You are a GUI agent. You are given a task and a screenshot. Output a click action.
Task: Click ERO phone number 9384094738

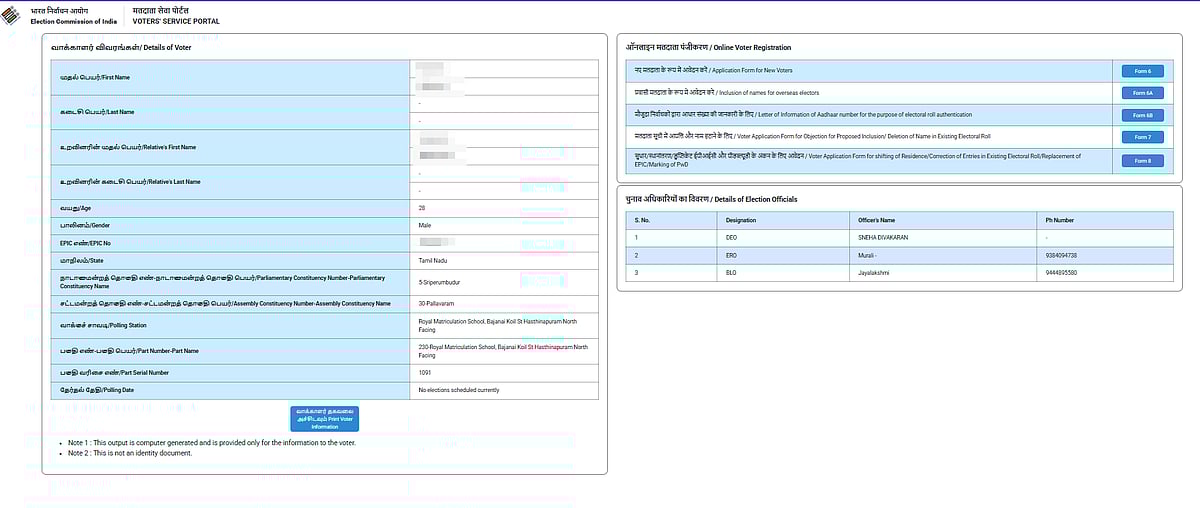pos(1060,255)
